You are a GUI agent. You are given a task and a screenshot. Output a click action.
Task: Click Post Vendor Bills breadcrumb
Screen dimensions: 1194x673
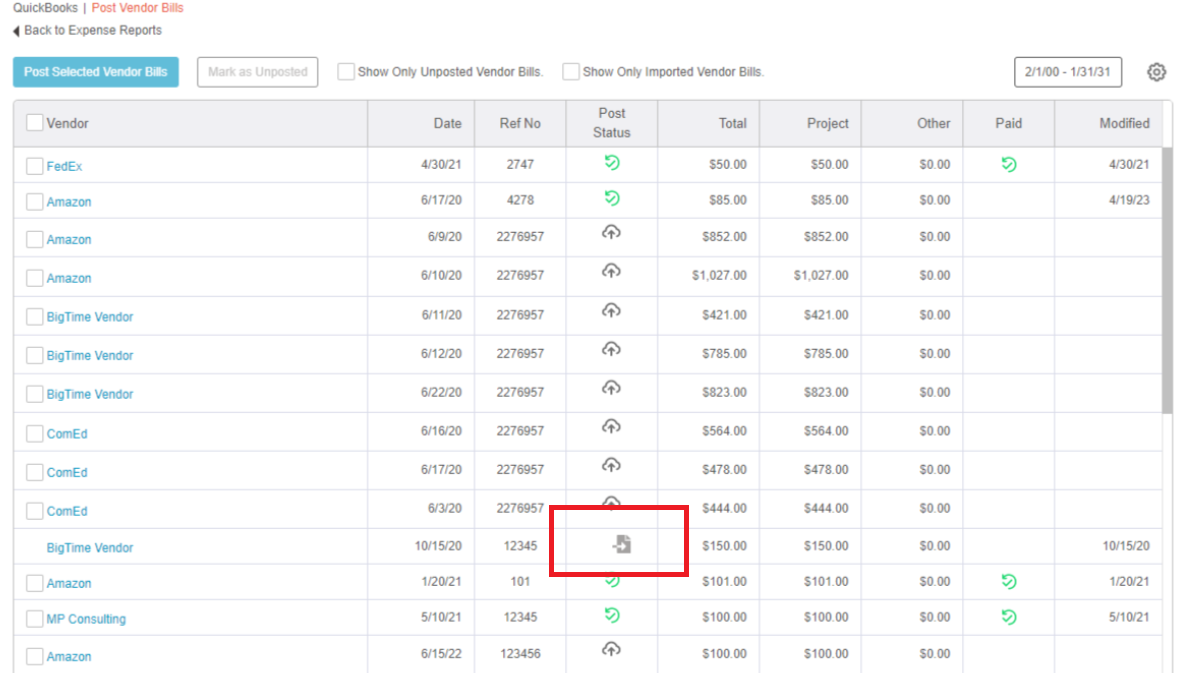coord(138,8)
